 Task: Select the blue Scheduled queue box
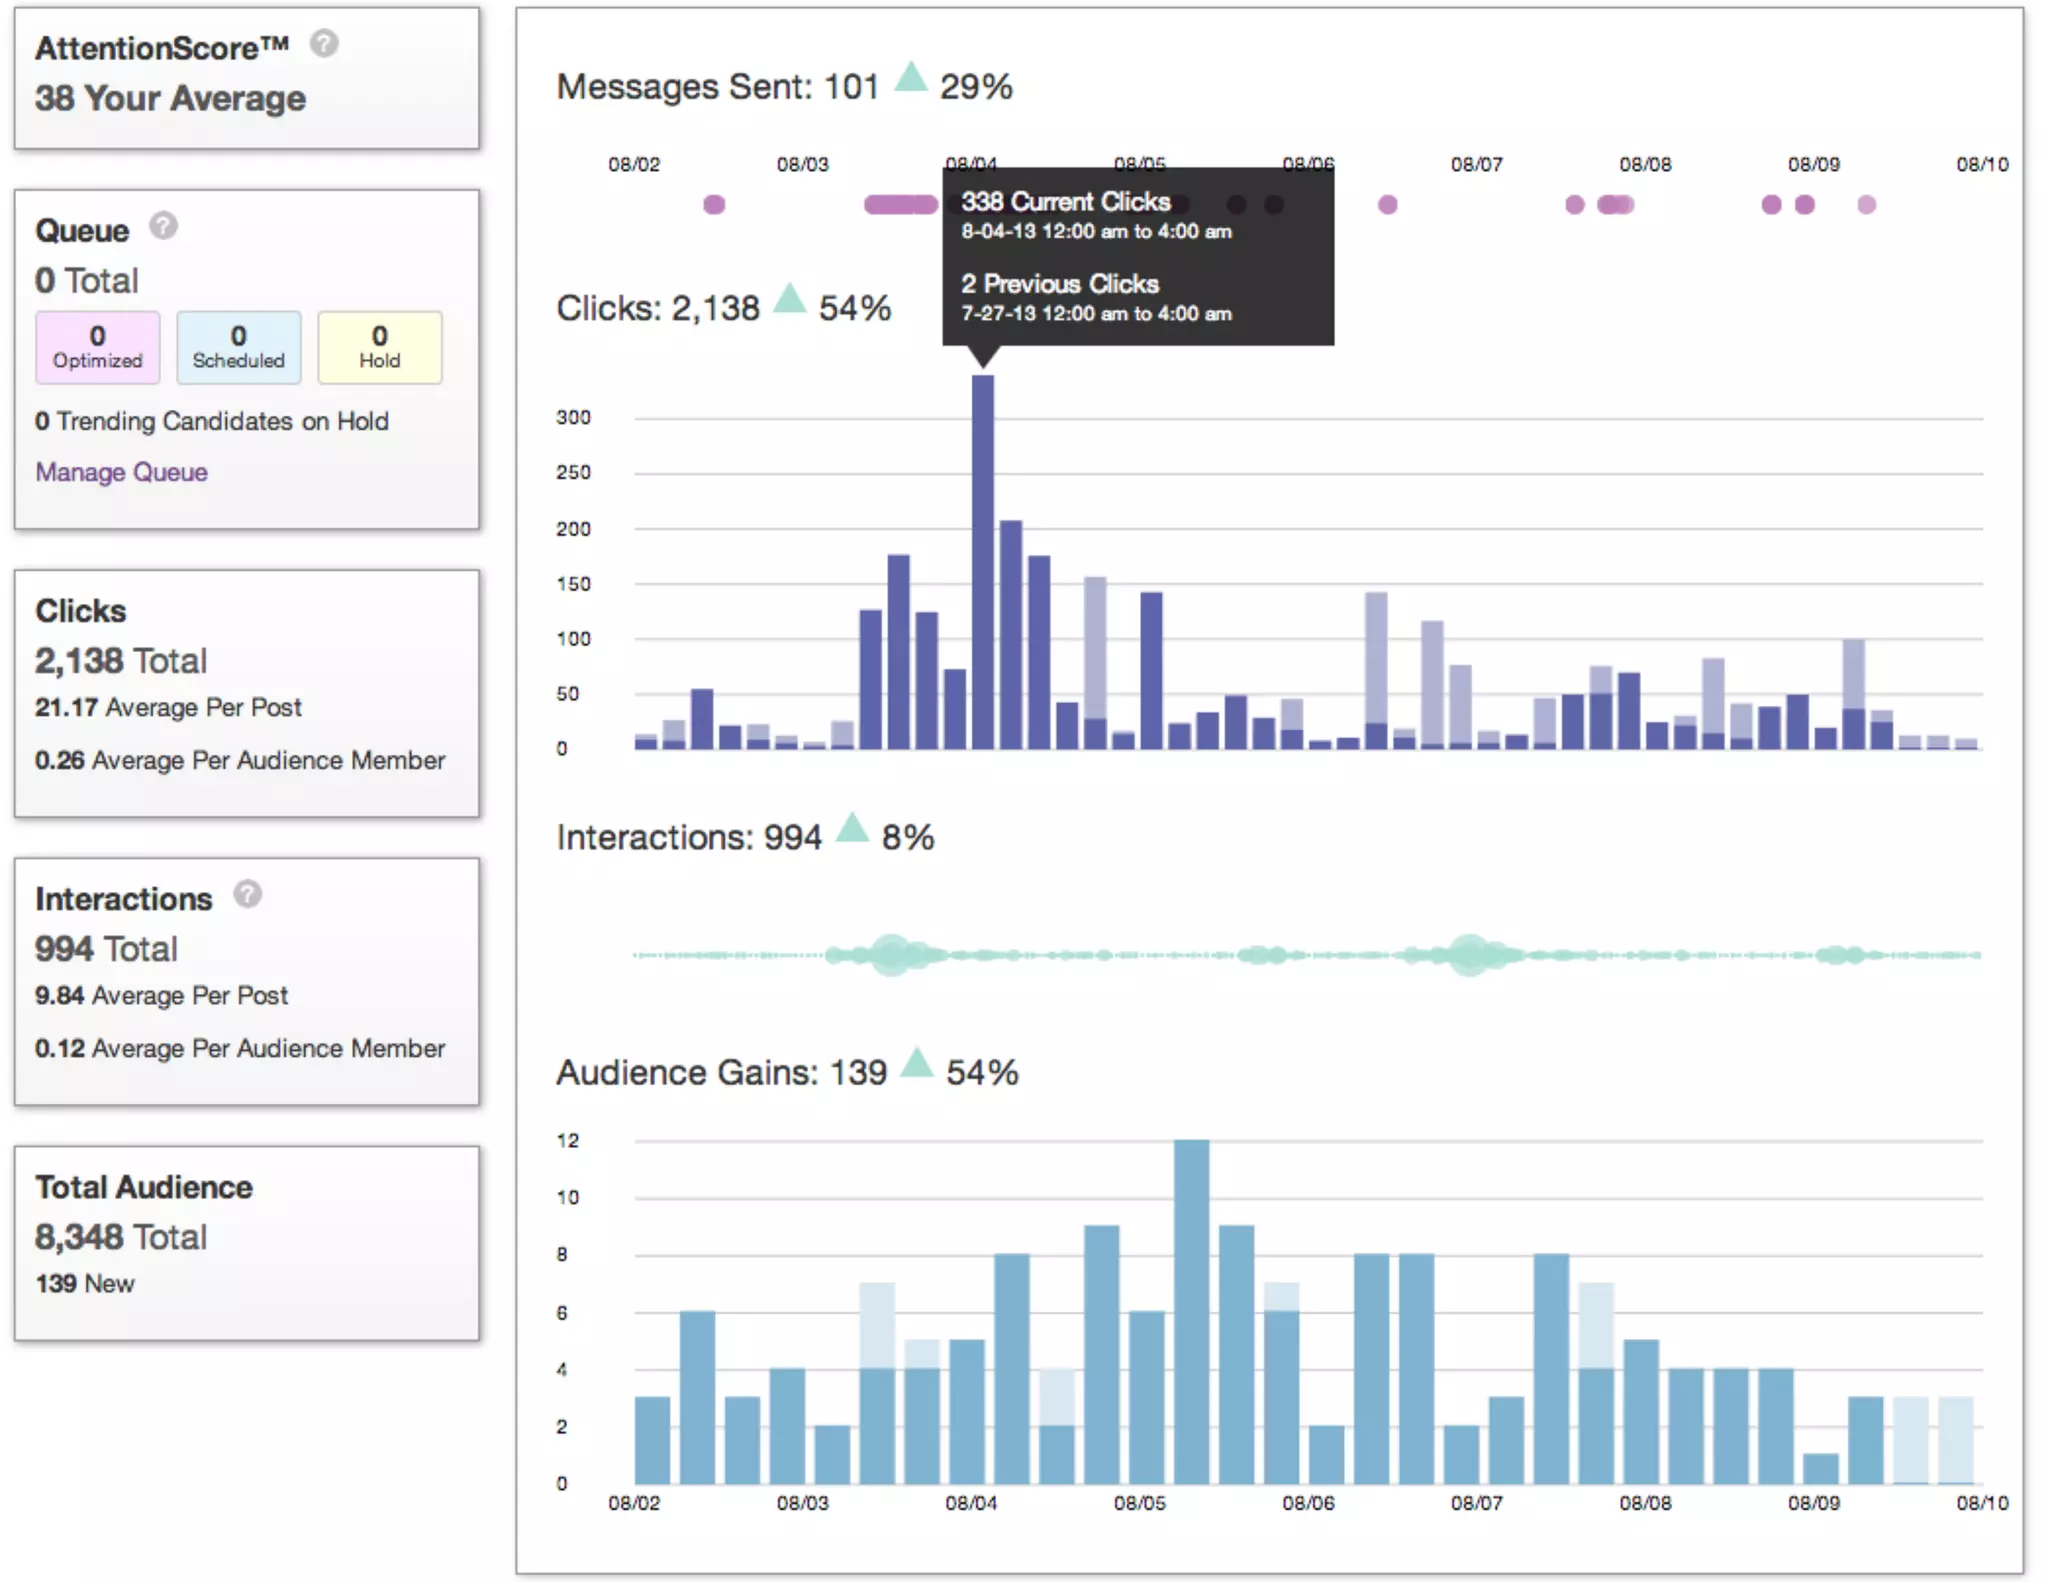tap(238, 347)
